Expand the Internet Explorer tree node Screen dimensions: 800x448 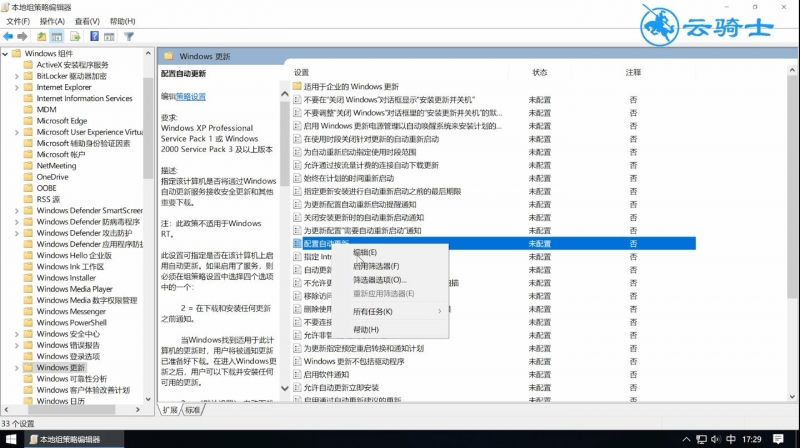point(17,87)
